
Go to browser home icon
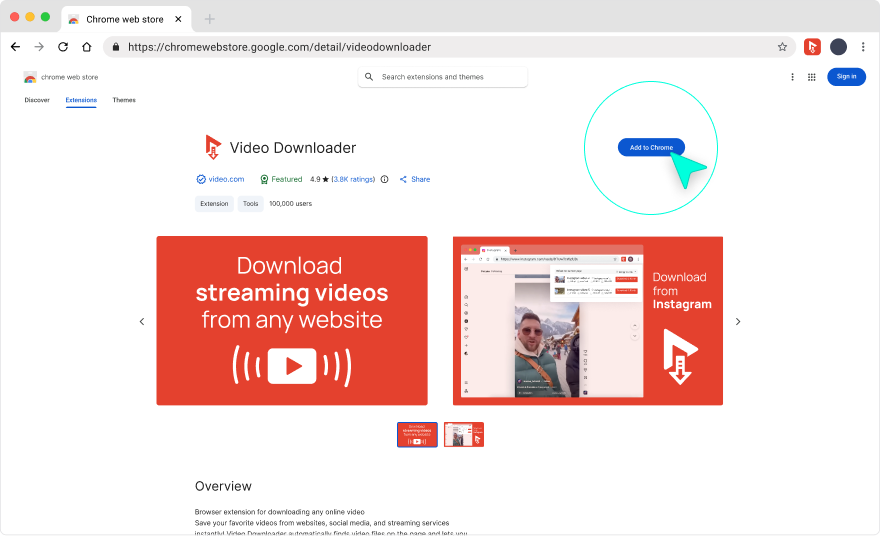click(87, 47)
